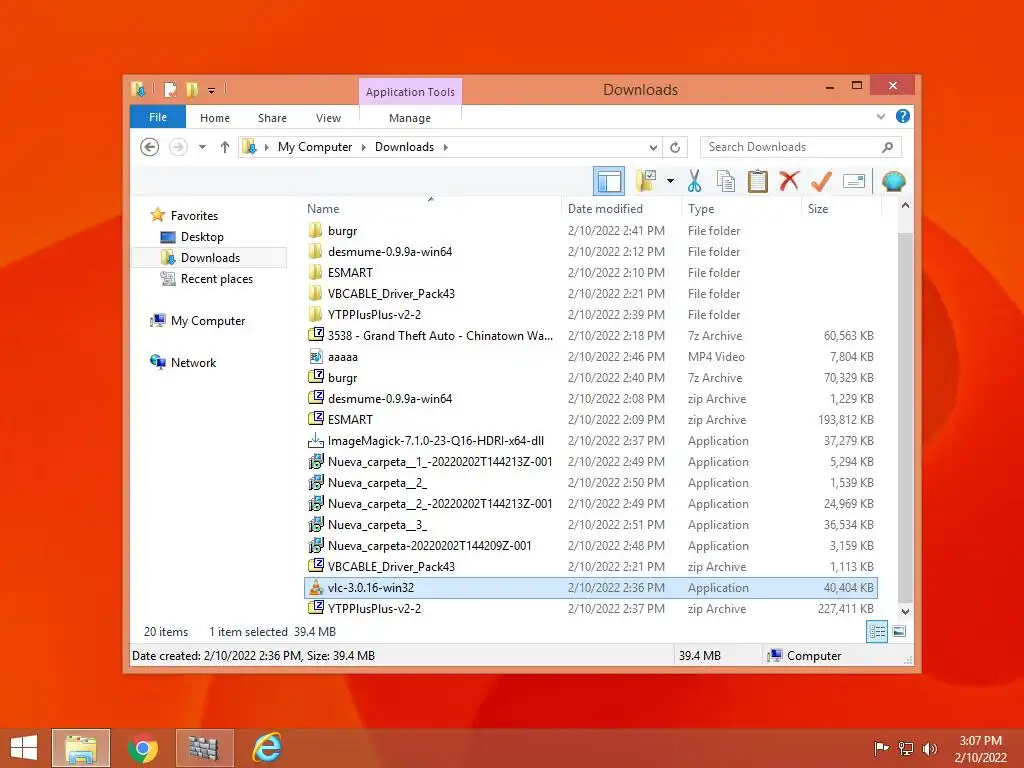Open the File menu tab
The width and height of the screenshot is (1024, 768).
click(158, 118)
